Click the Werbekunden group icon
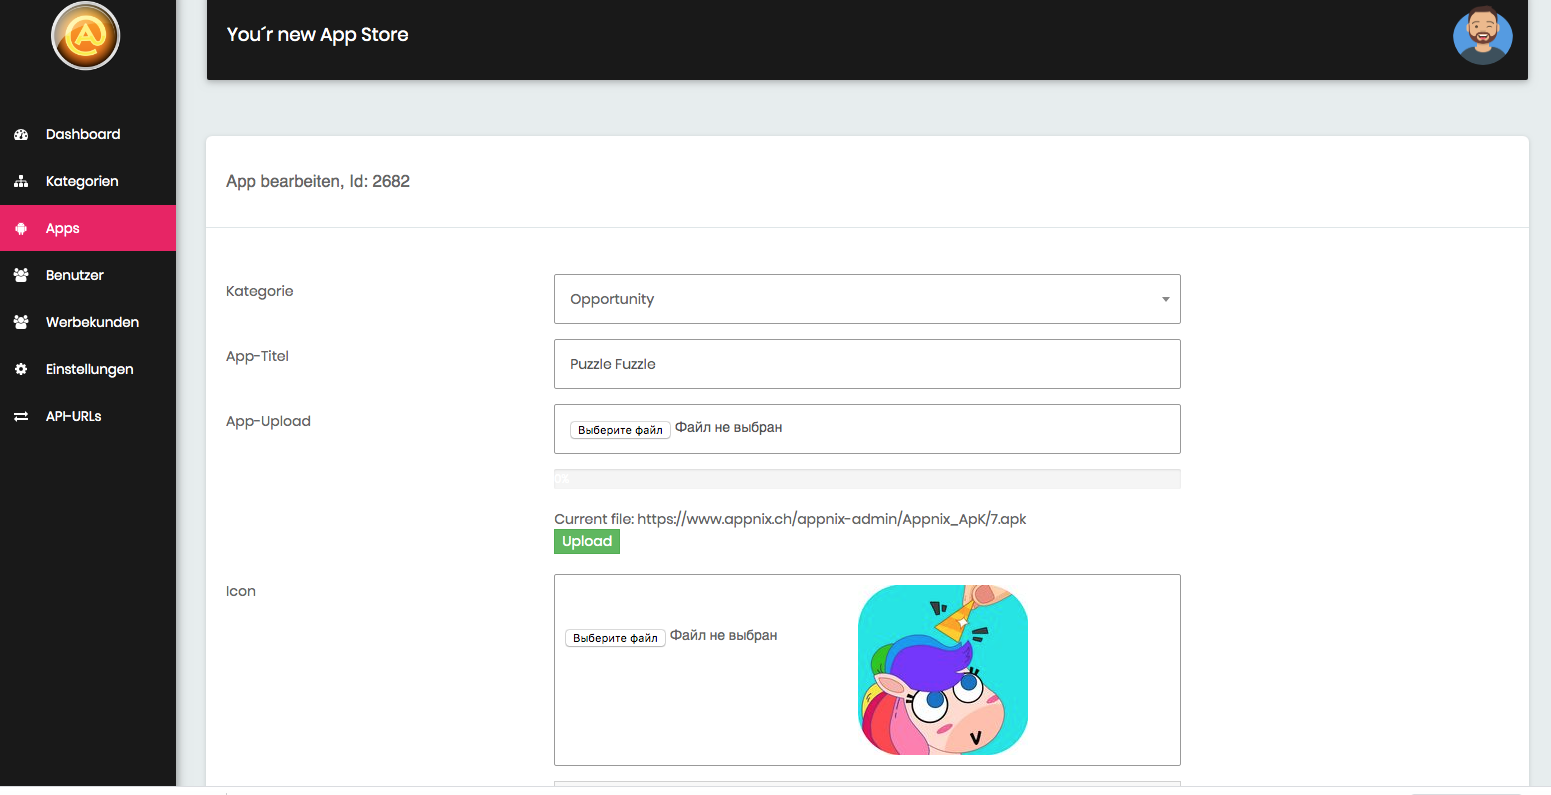The image size is (1551, 795). (21, 322)
